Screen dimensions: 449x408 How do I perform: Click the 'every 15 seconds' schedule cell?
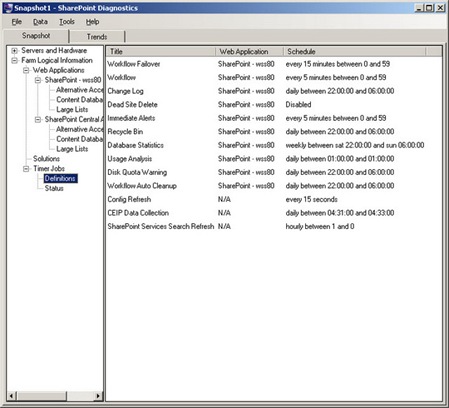[x=311, y=199]
